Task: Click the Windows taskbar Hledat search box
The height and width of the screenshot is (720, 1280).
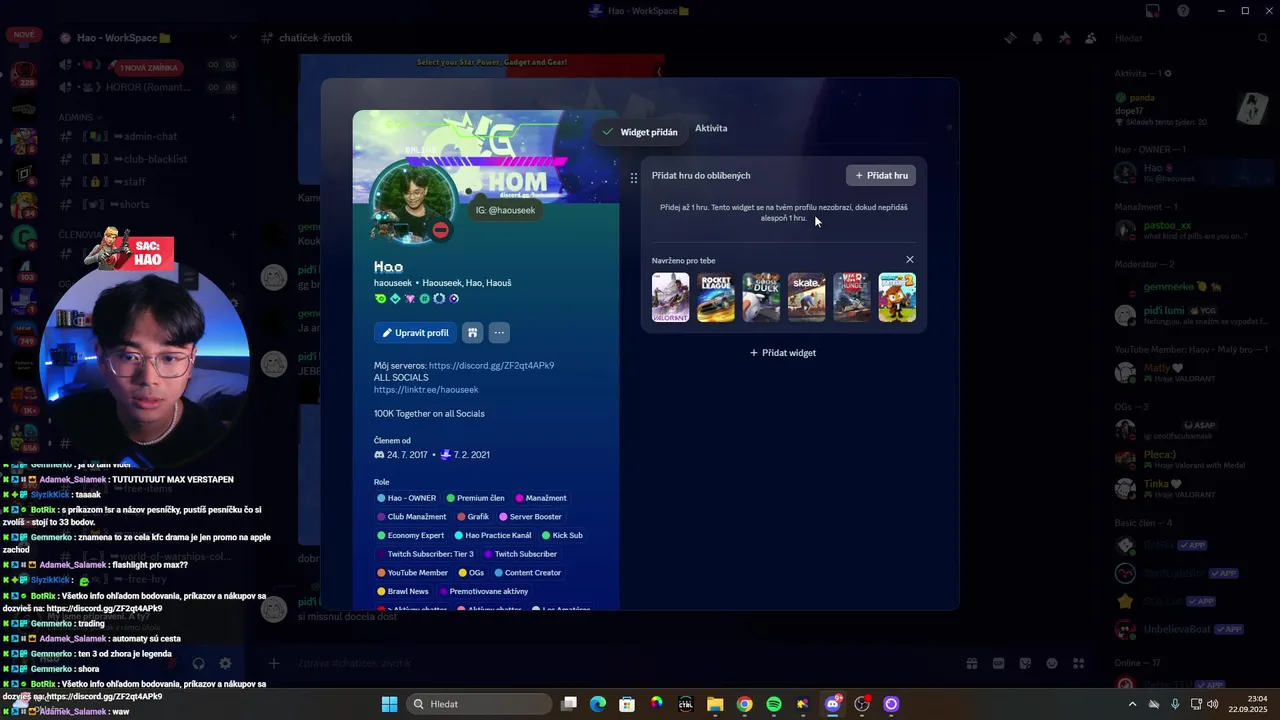Action: pyautogui.click(x=478, y=704)
